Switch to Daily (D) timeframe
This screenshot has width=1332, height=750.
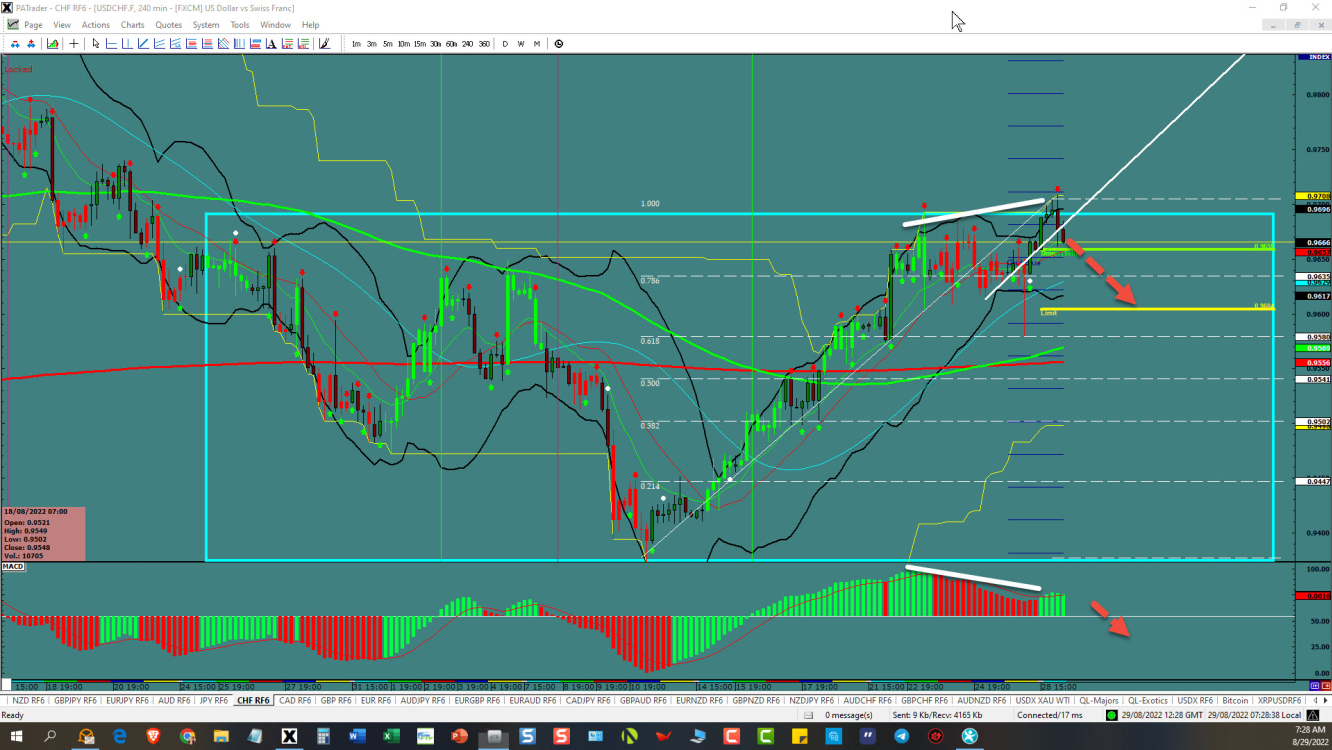[505, 43]
